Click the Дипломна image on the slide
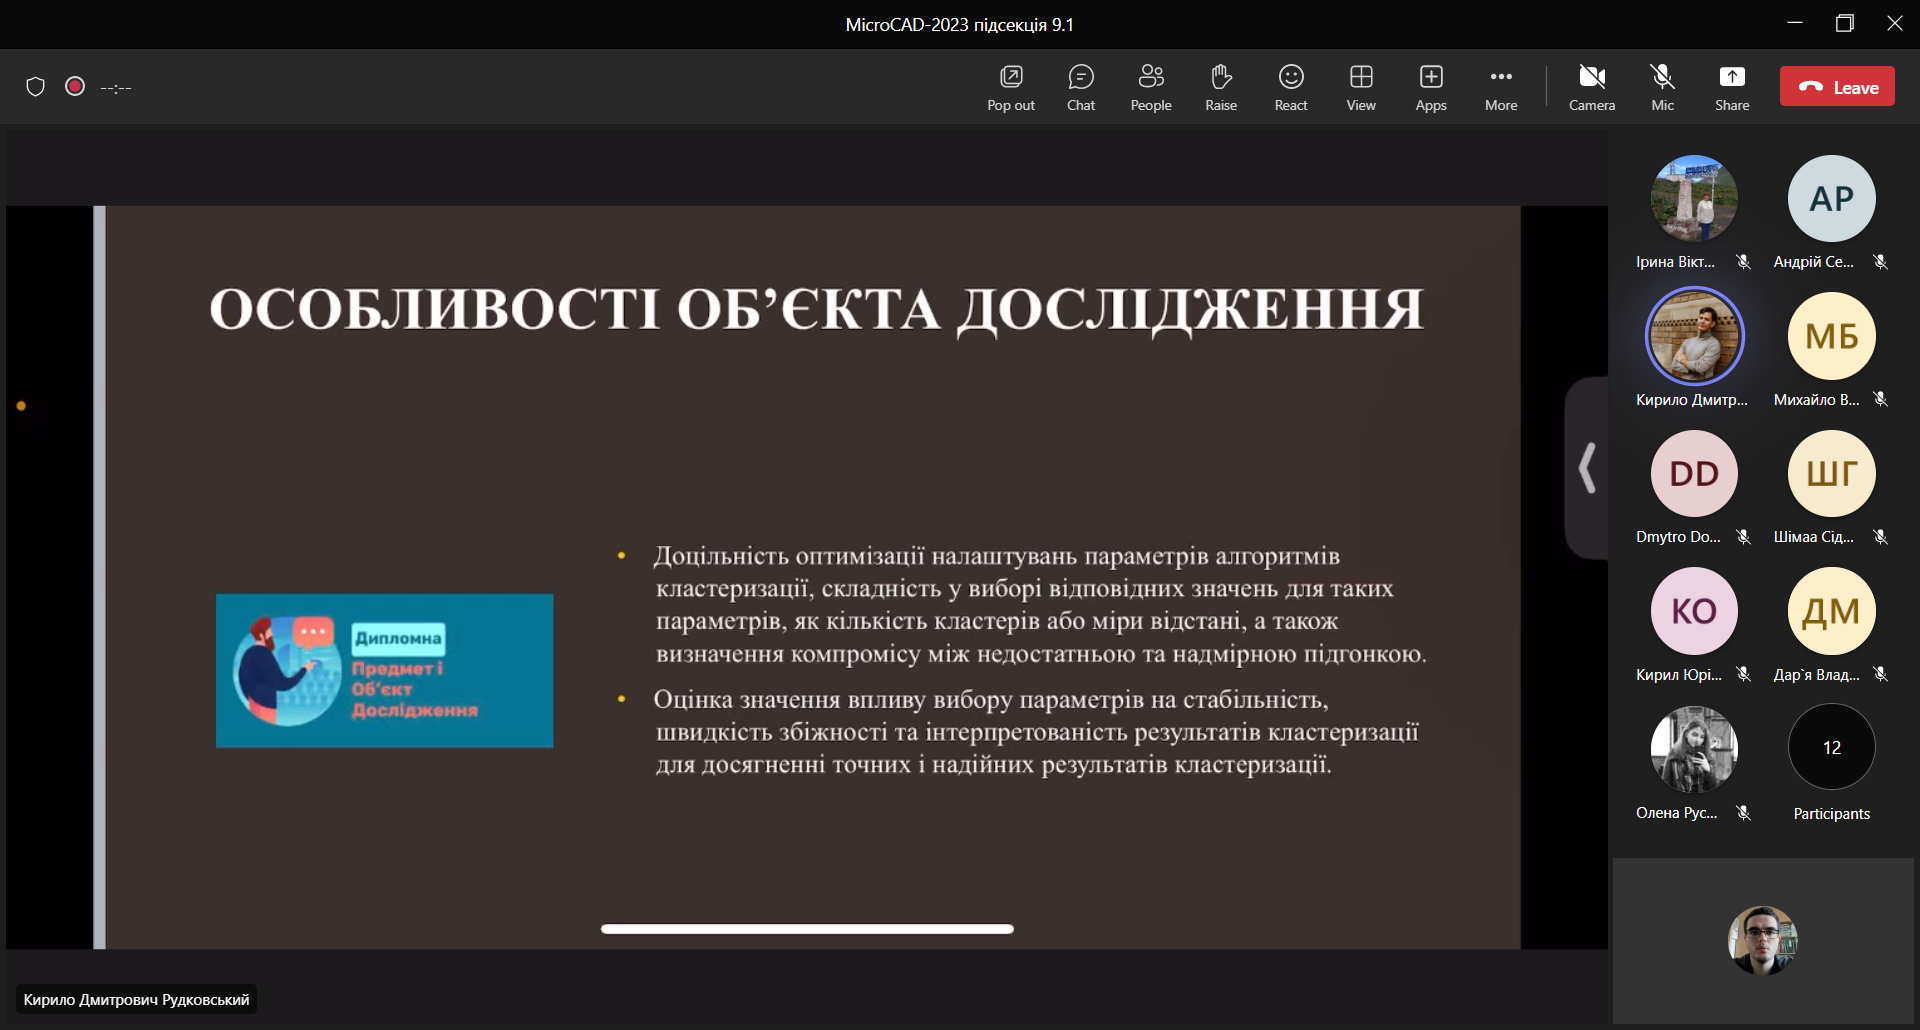 tap(385, 671)
